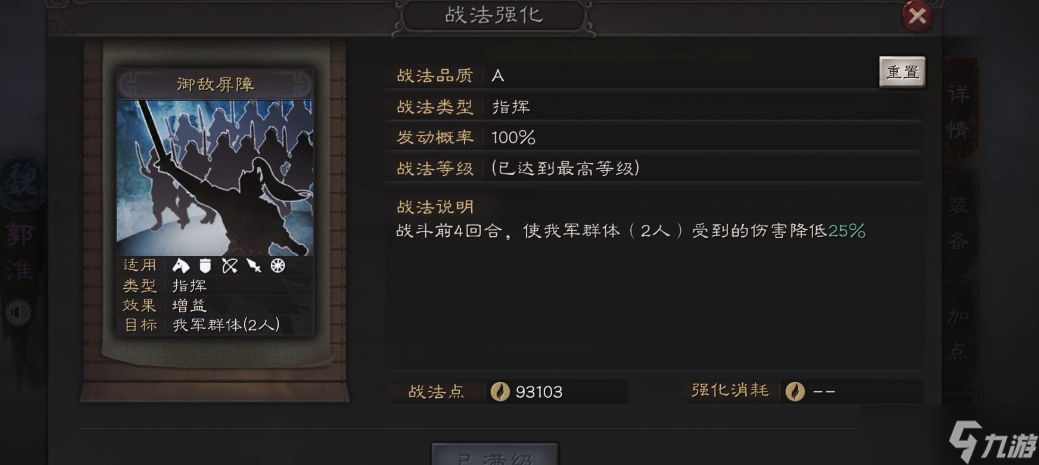Open the 加点 side tab

959,333
